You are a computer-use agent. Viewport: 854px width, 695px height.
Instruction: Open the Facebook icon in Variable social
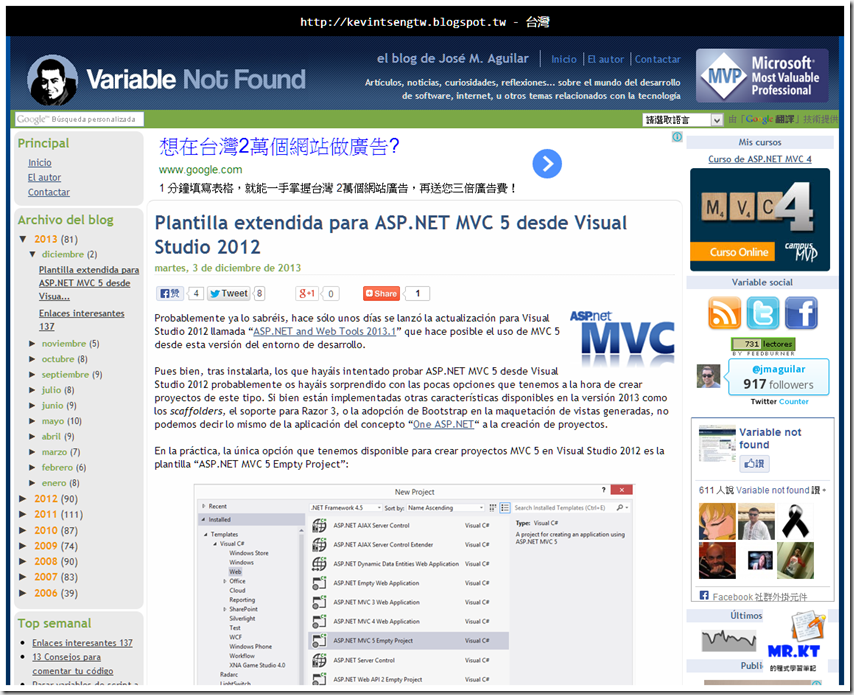tap(801, 313)
